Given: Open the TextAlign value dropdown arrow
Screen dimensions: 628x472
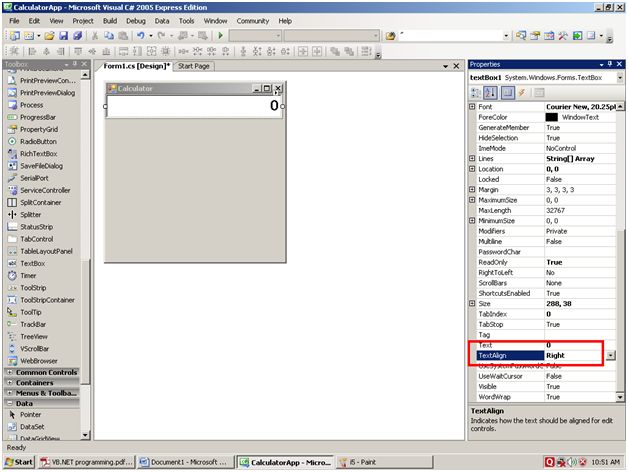Looking at the screenshot, I should click(610, 355).
